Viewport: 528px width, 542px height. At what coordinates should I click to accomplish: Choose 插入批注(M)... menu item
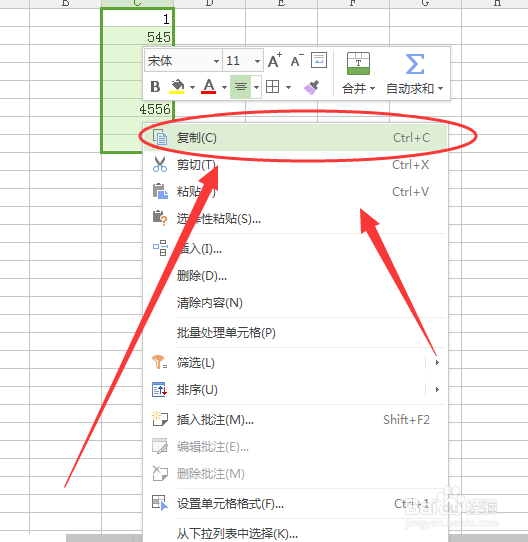coord(295,419)
